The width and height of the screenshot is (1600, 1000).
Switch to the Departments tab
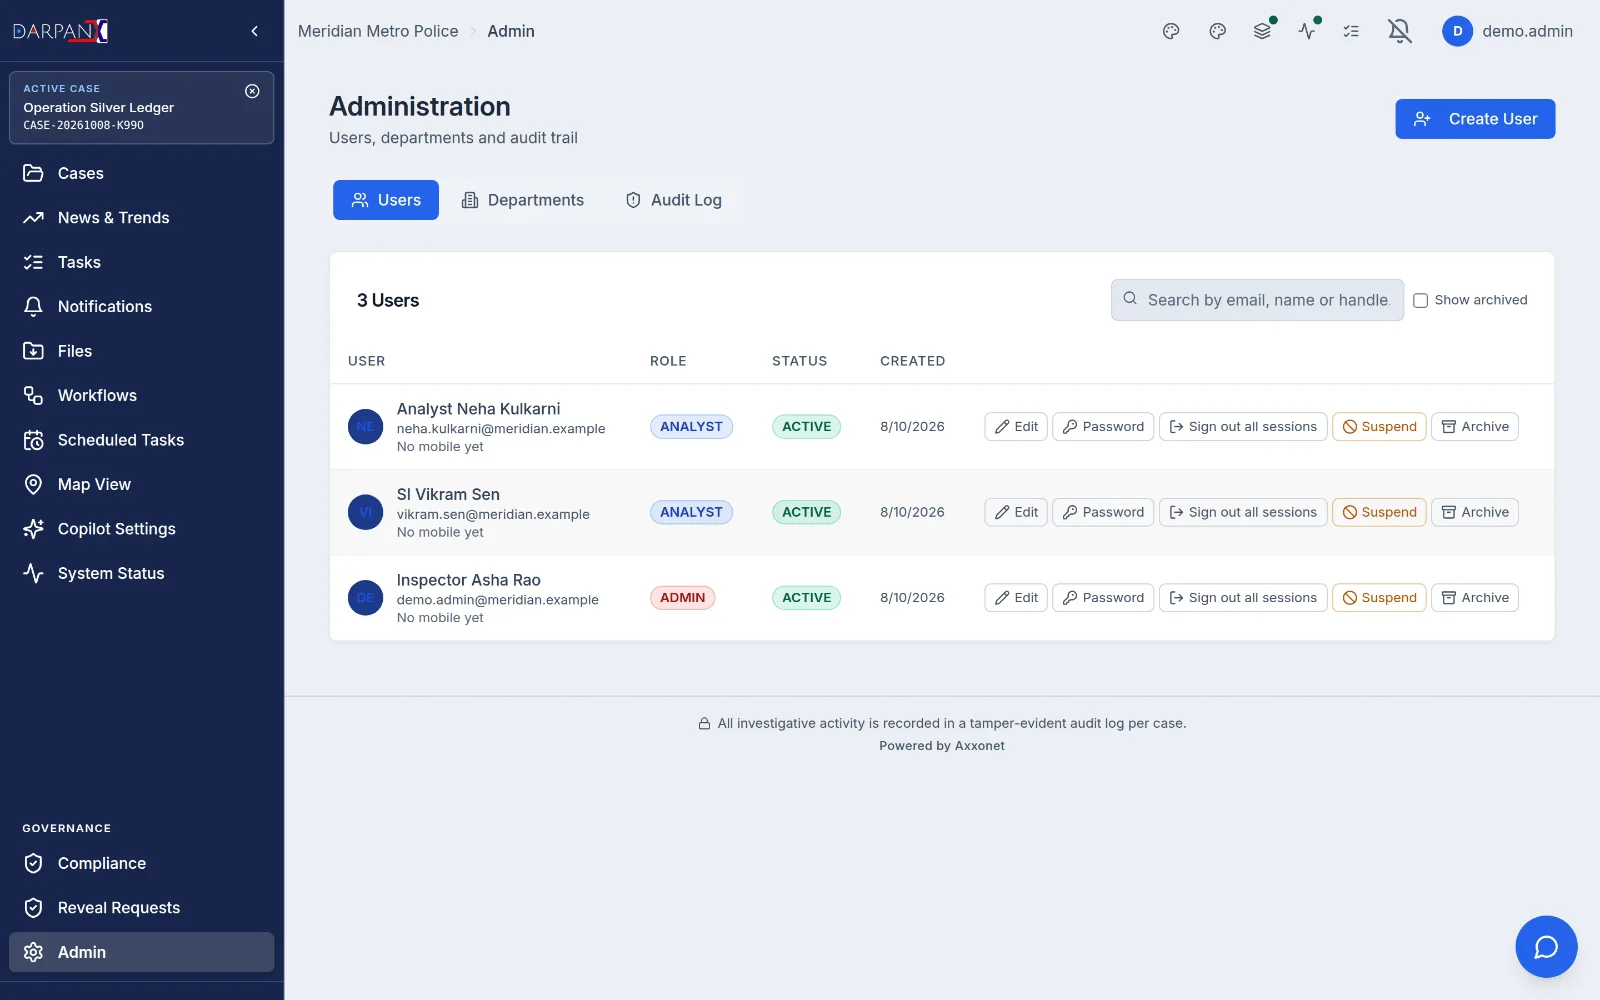click(522, 200)
